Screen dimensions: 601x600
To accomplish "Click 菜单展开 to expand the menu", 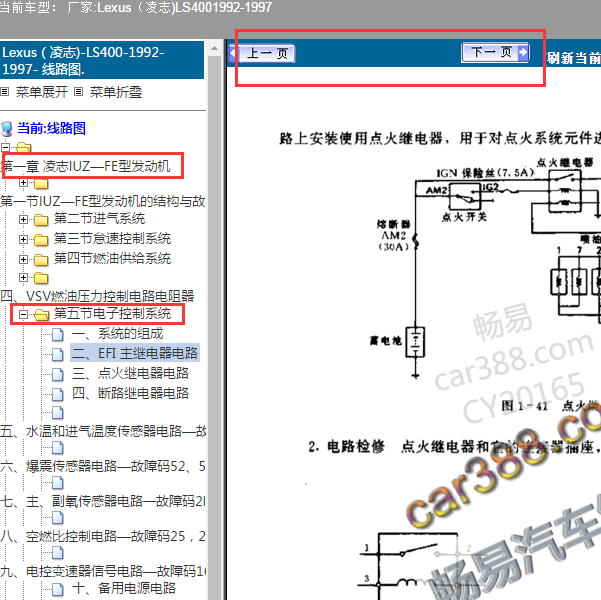I will point(41,92).
